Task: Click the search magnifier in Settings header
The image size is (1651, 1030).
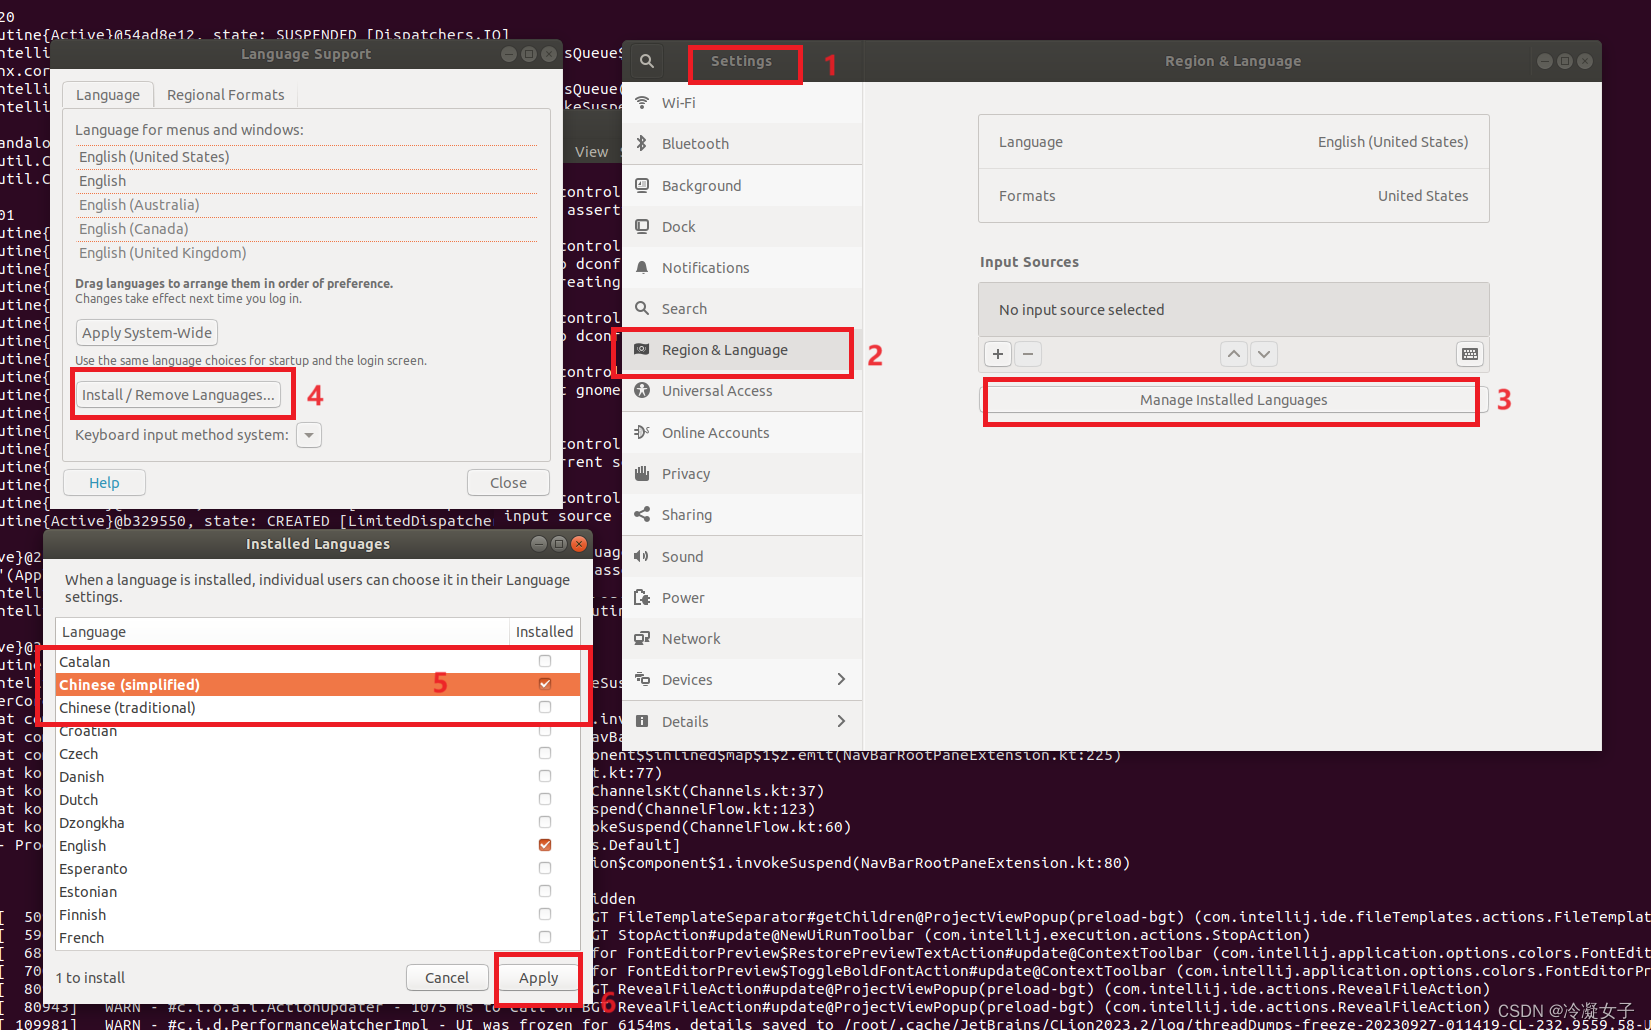Action: [x=645, y=60]
